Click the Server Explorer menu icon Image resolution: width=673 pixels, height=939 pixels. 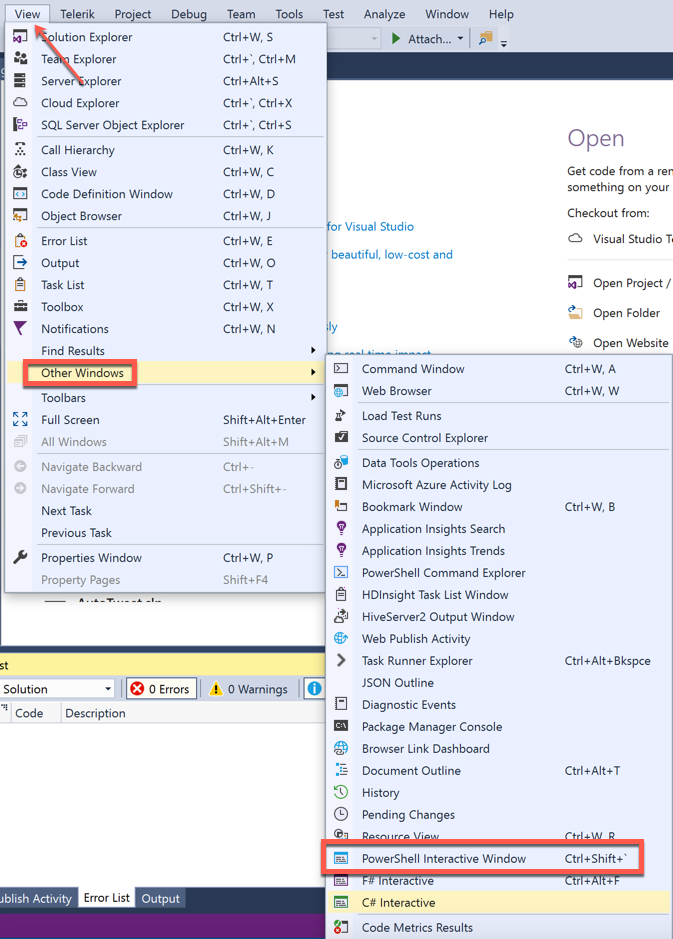click(x=20, y=81)
